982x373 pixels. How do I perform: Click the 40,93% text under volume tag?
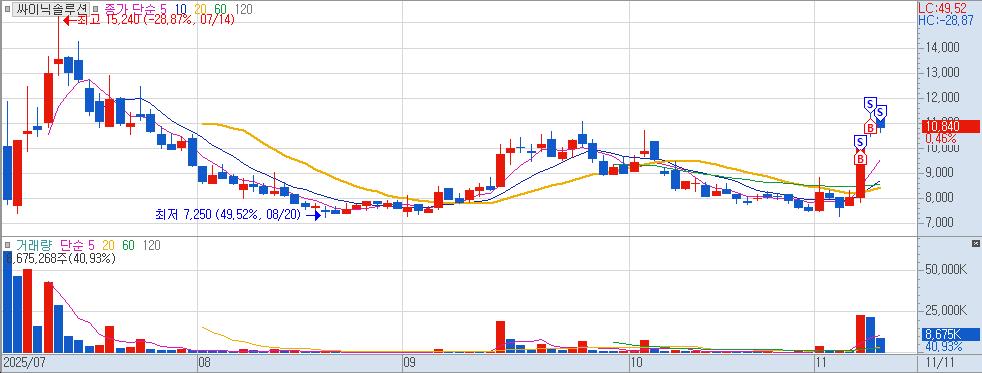(x=944, y=346)
